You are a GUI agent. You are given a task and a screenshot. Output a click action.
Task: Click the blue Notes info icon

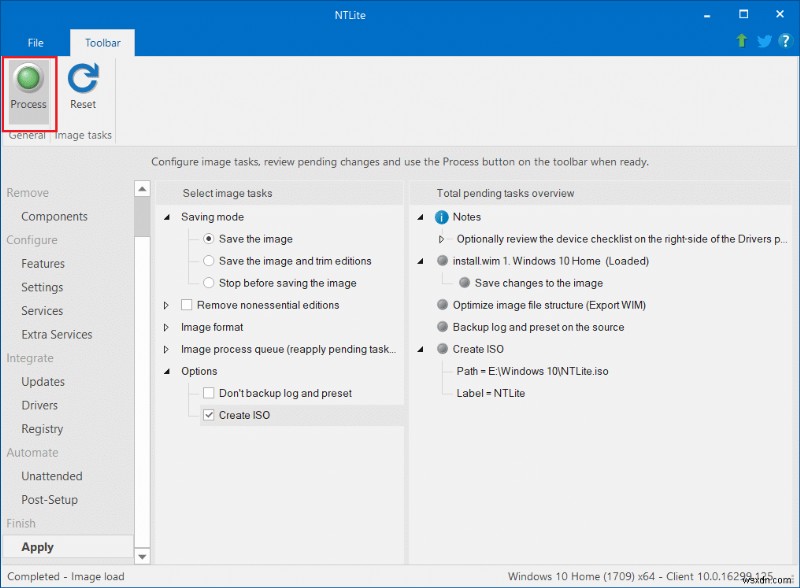point(442,217)
